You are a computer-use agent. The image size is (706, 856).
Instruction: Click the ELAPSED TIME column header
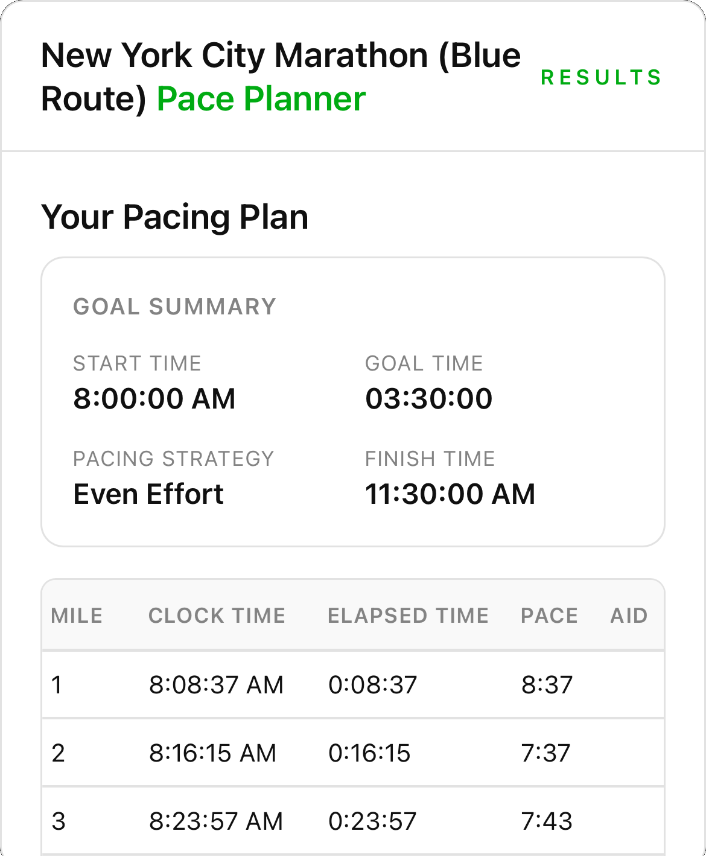coord(408,616)
